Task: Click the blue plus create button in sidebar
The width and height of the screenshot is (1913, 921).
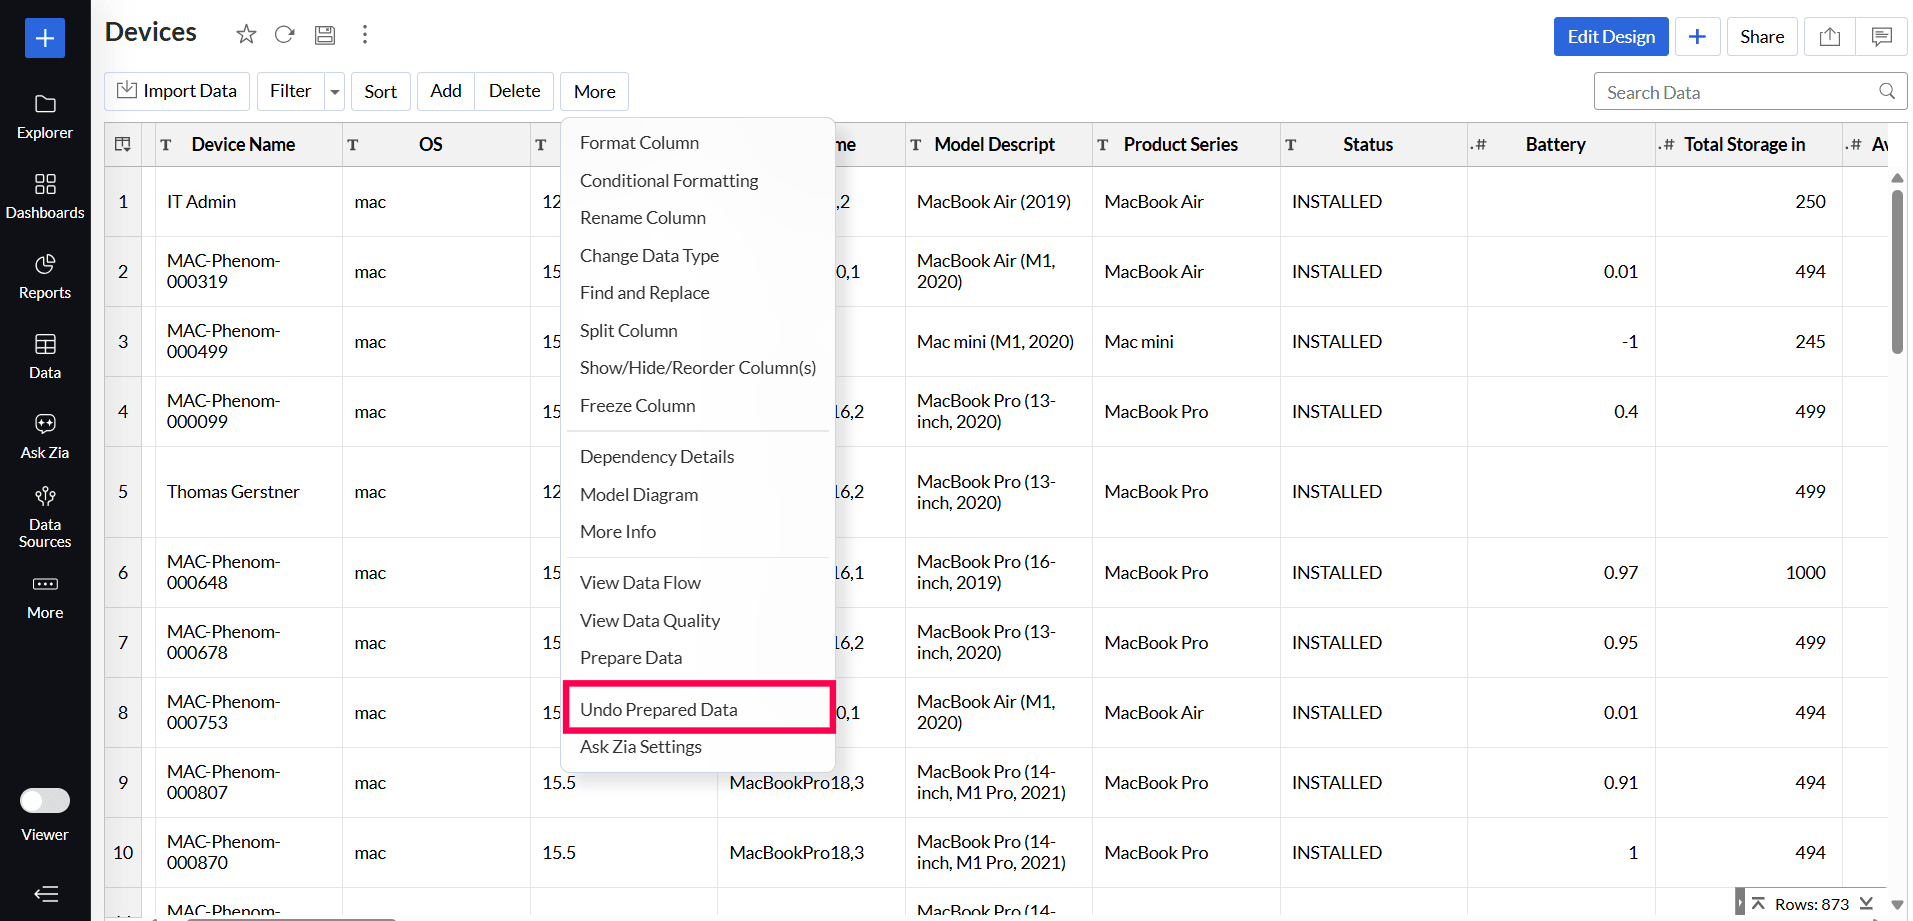Action: 45,38
